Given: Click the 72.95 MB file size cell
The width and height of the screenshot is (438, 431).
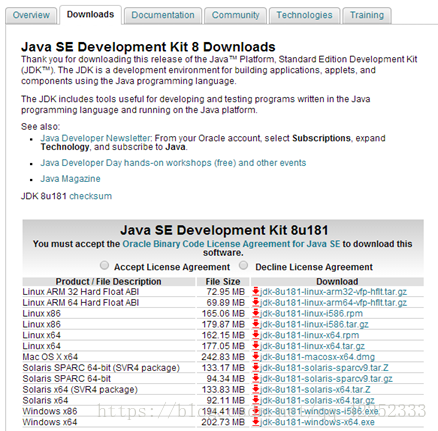Looking at the screenshot, I should click(223, 292).
